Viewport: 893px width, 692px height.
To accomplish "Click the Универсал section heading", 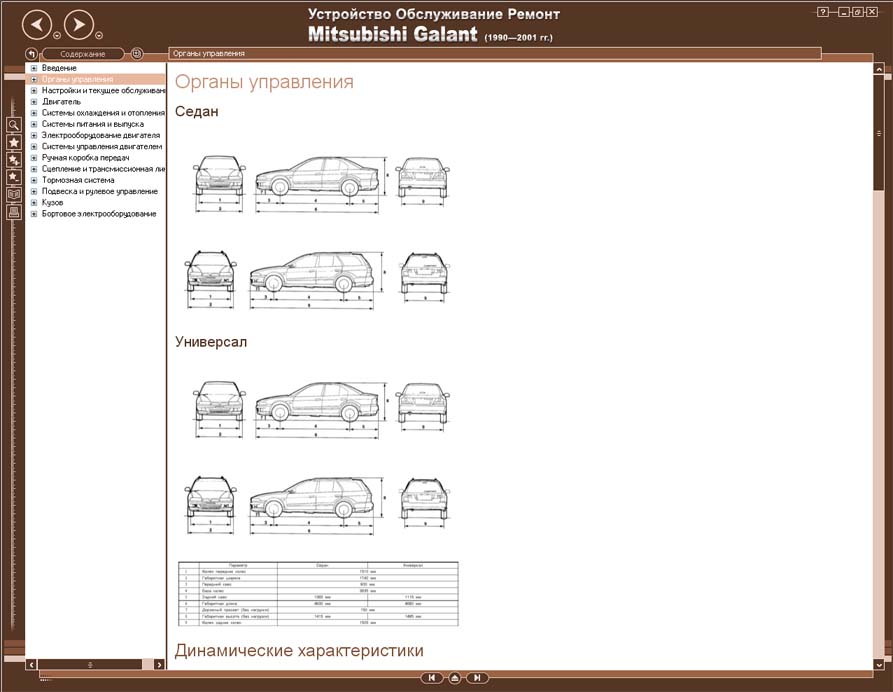I will coord(211,342).
